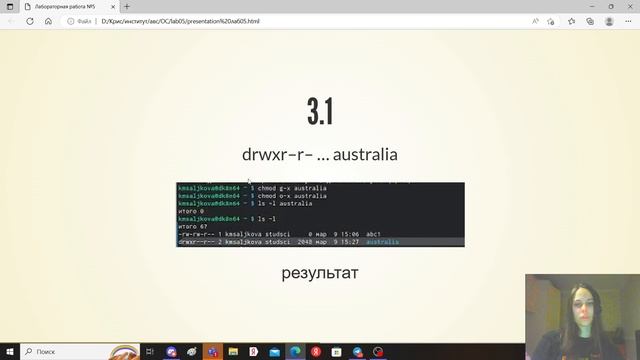Open Task View on taskbar
The height and width of the screenshot is (360, 640).
(150, 351)
